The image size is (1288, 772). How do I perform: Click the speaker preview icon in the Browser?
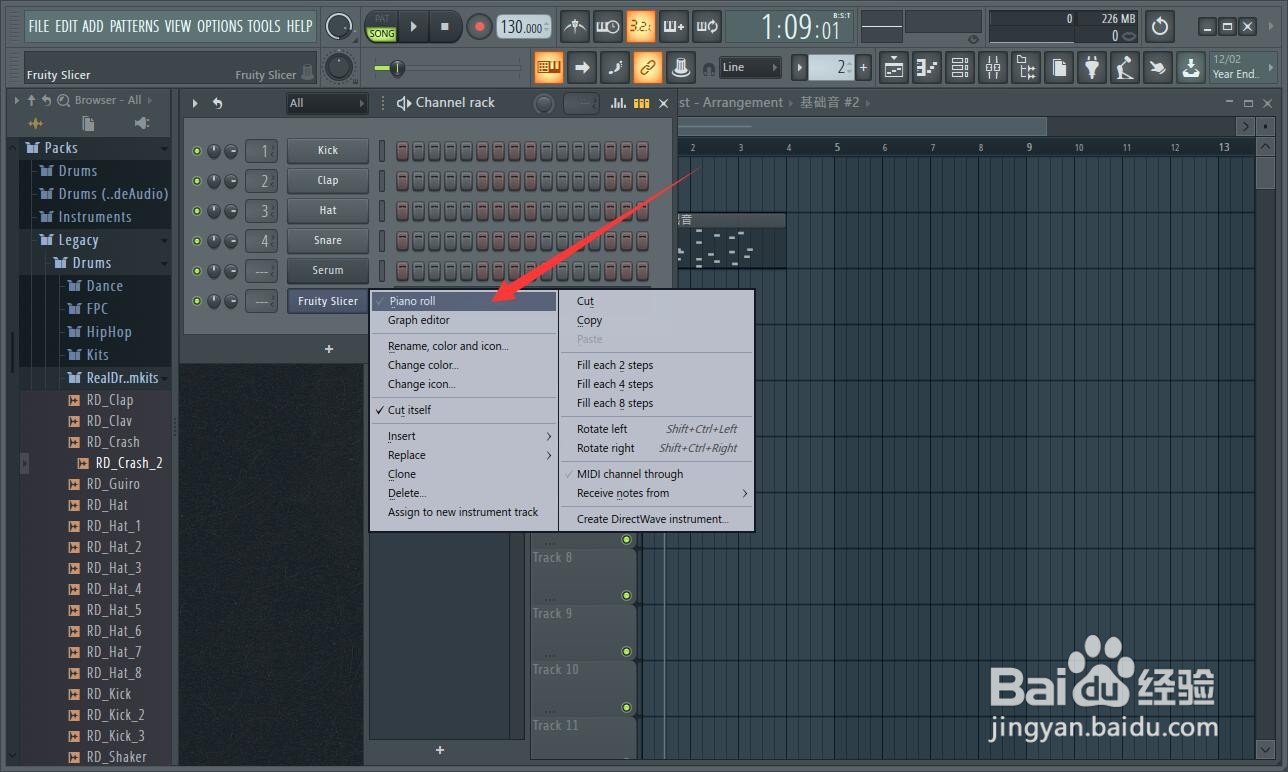coord(142,123)
